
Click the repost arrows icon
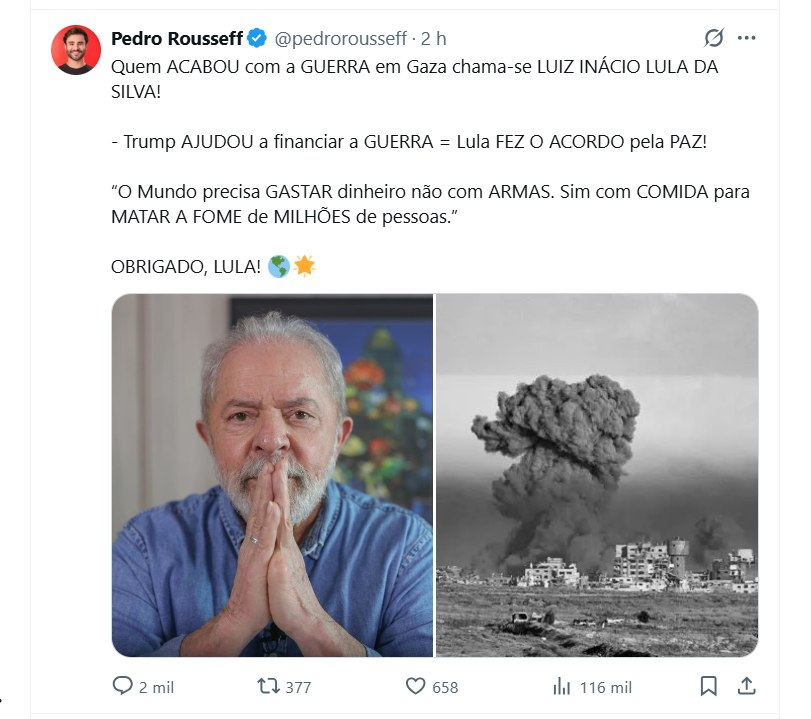pos(268,686)
